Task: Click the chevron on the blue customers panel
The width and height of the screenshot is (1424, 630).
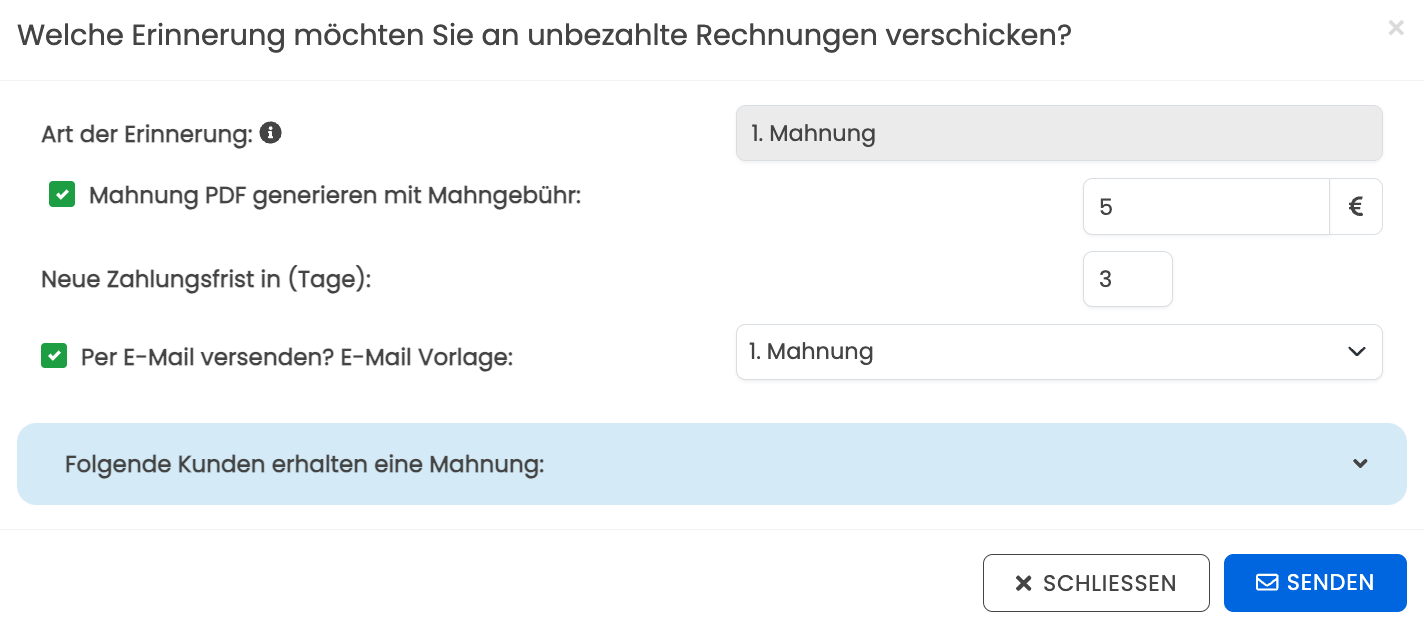Action: [x=1360, y=464]
